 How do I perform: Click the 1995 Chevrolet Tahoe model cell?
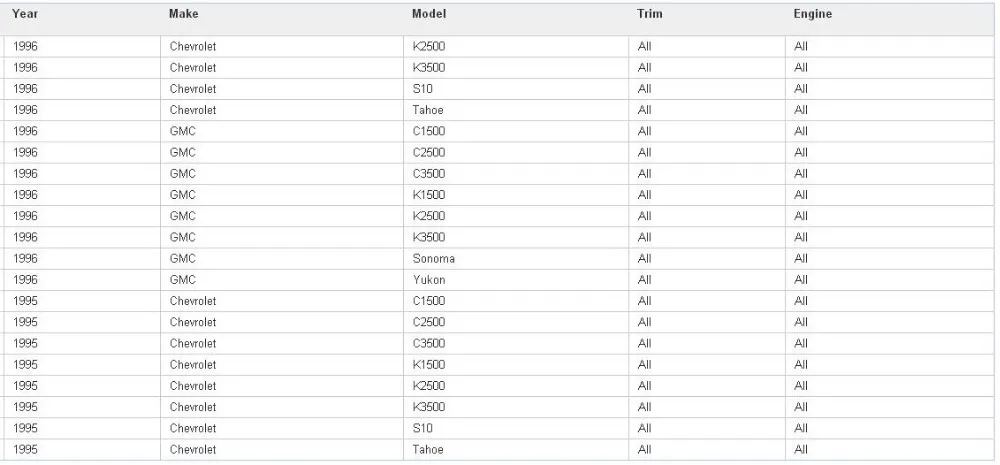(428, 450)
